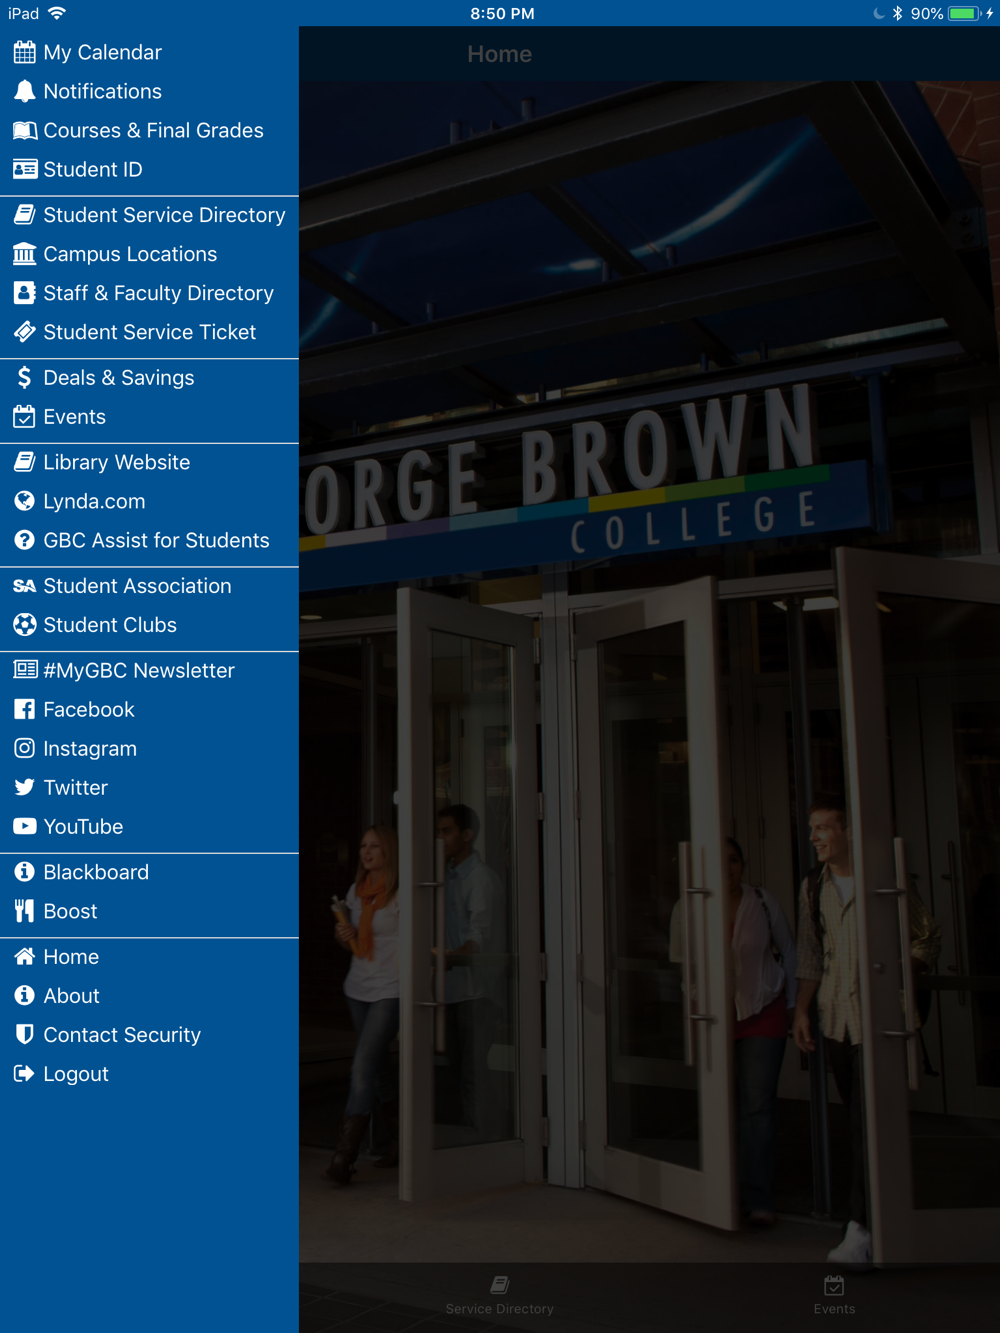This screenshot has width=1000, height=1333.
Task: Open GBC Assist for Students
Action: [149, 540]
